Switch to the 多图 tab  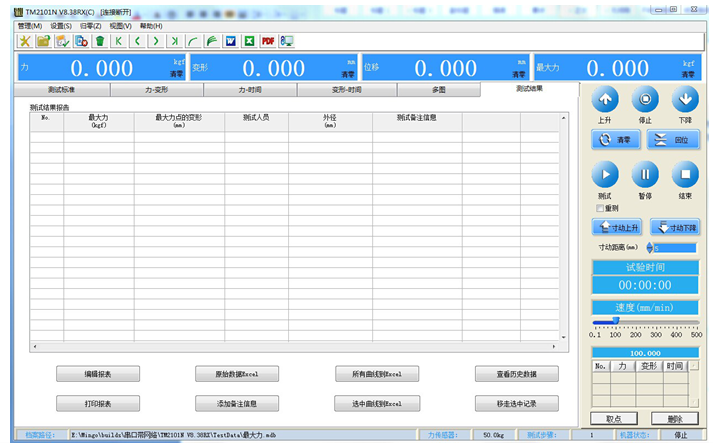(x=438, y=89)
